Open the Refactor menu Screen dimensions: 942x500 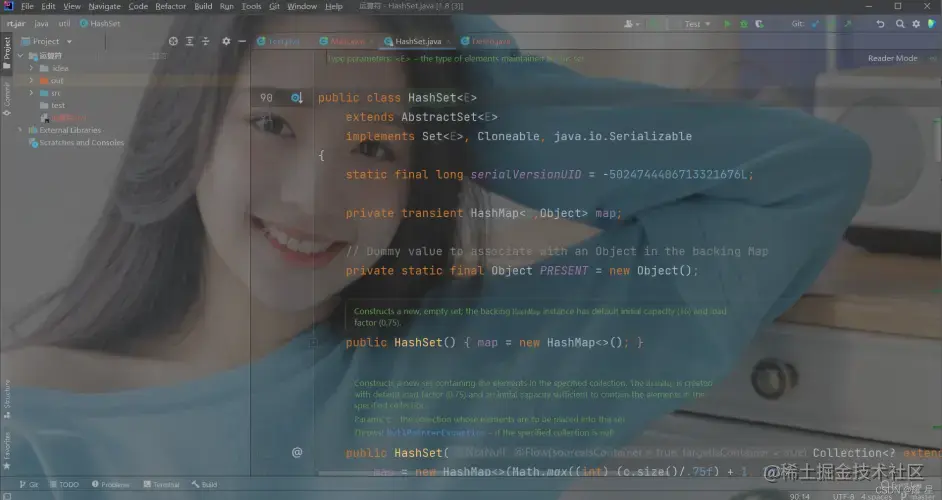coord(171,7)
